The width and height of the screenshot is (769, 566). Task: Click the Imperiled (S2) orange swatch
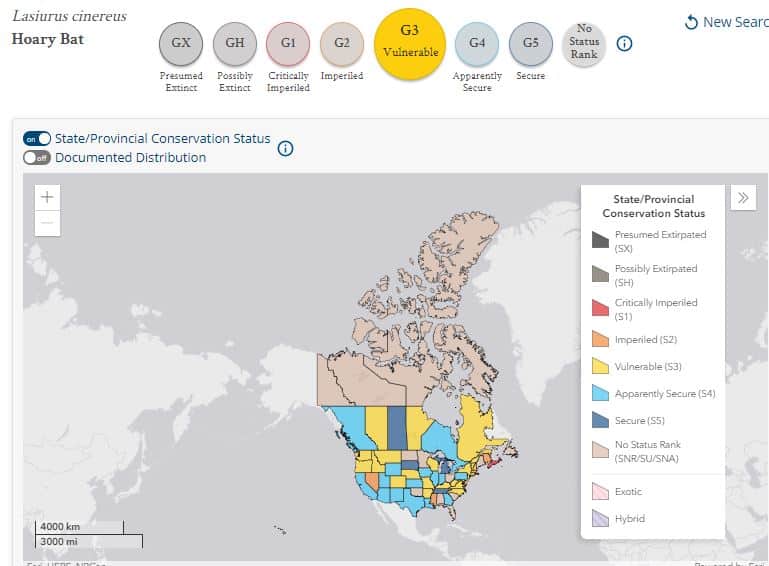(x=600, y=339)
